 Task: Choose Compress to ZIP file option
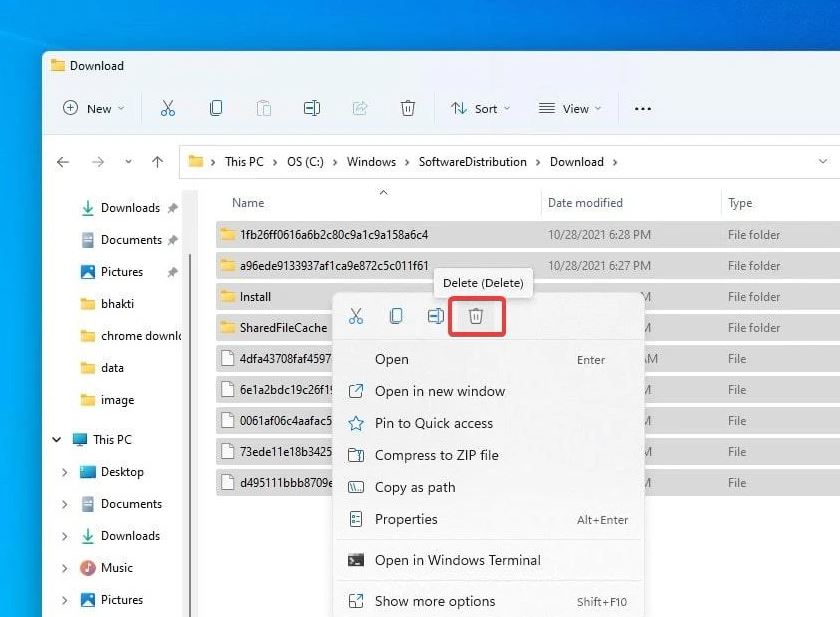tap(436, 455)
